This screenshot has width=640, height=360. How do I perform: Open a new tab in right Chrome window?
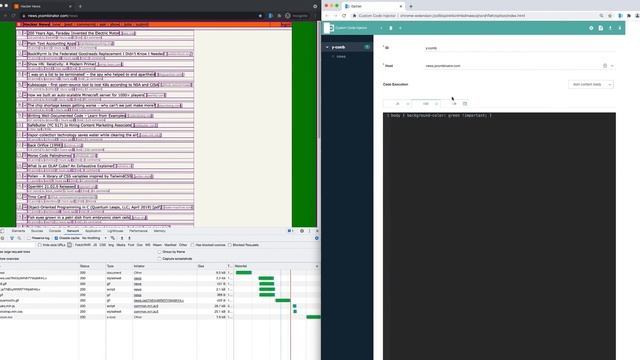click(x=411, y=6)
